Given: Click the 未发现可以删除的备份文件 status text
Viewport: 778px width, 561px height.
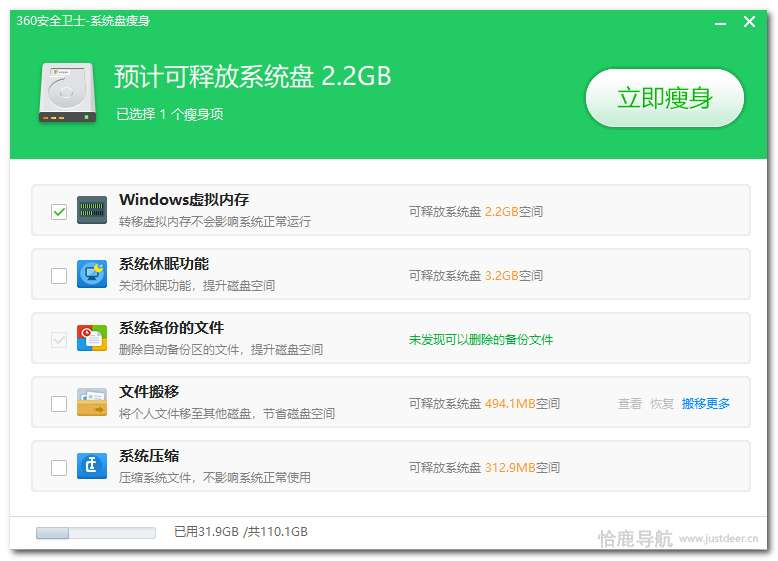Looking at the screenshot, I should [480, 340].
